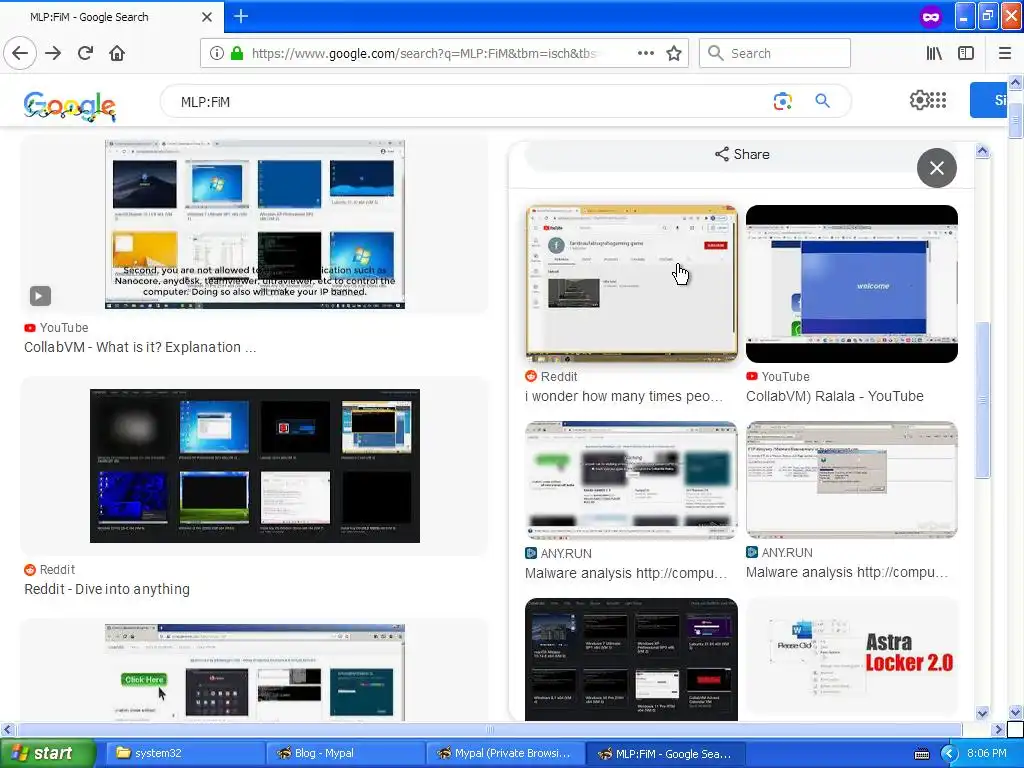1024x768 pixels.
Task: Open 'CollabVM - What is it? Explanation' result
Action: pos(140,347)
